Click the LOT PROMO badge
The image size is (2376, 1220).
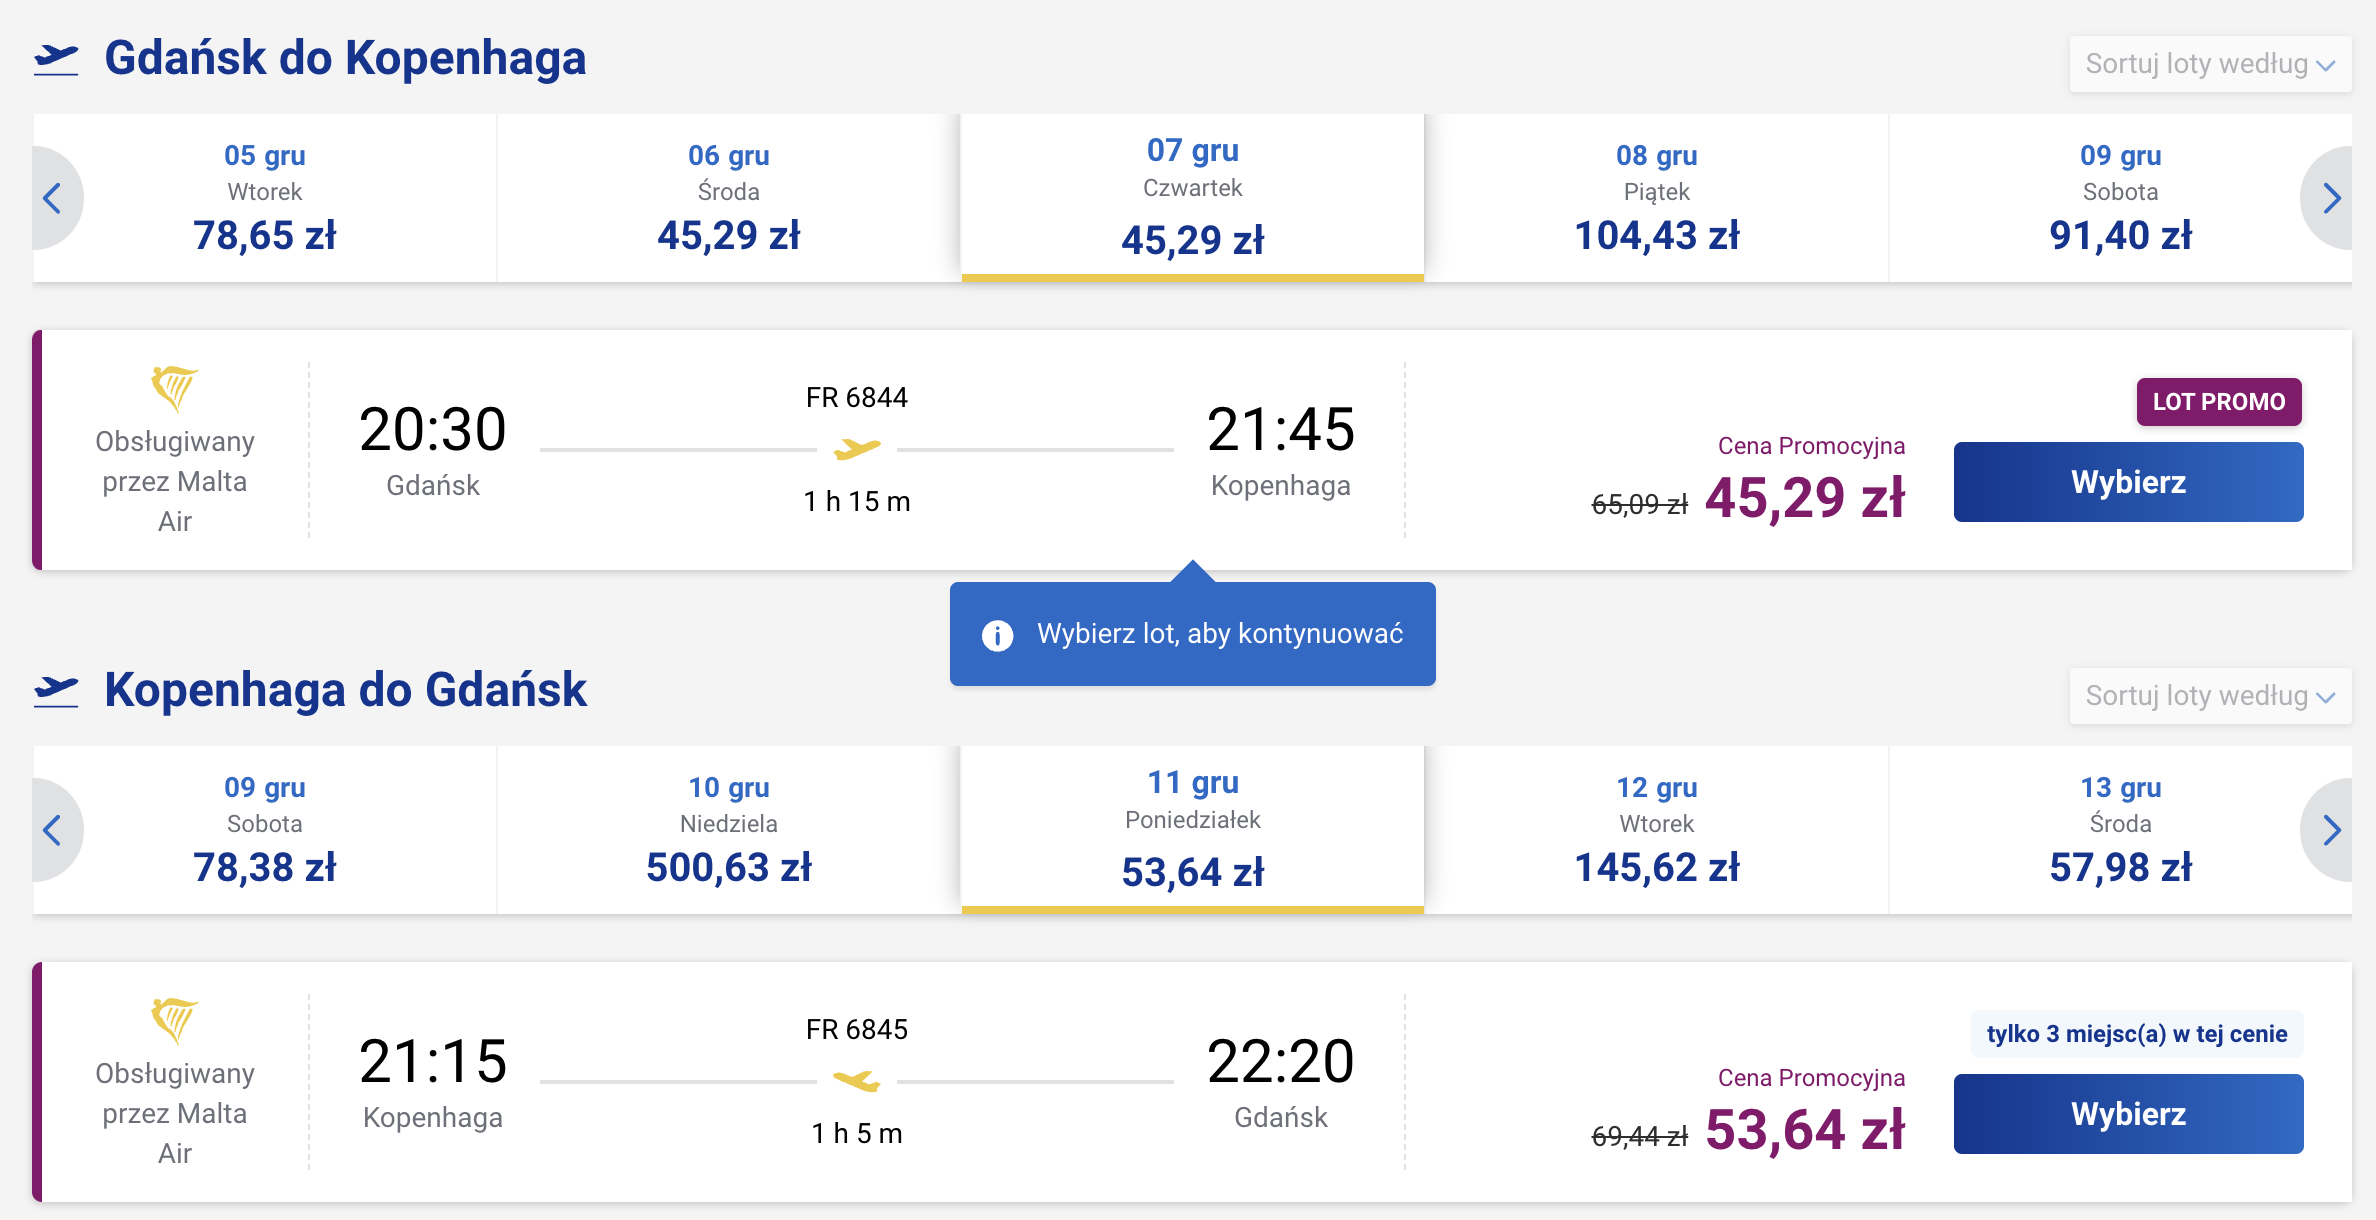click(x=2219, y=402)
